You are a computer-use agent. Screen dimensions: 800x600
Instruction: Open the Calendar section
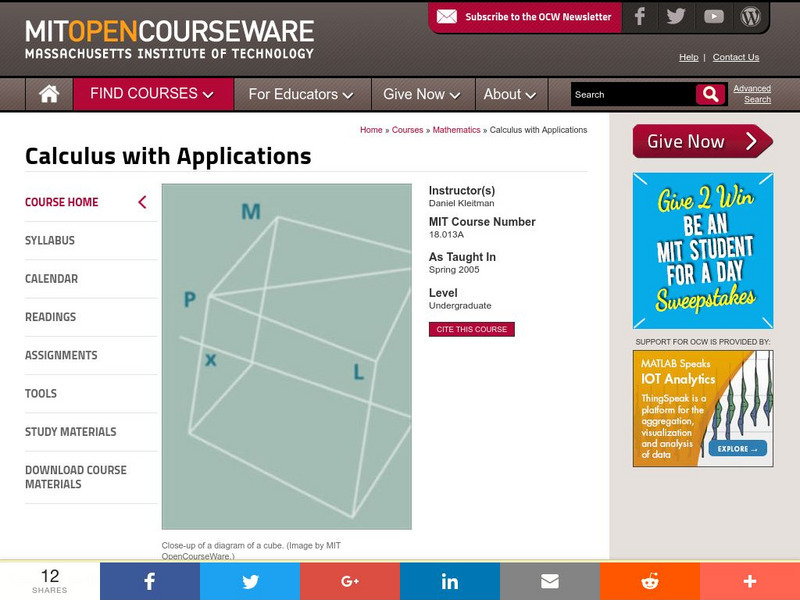[52, 279]
